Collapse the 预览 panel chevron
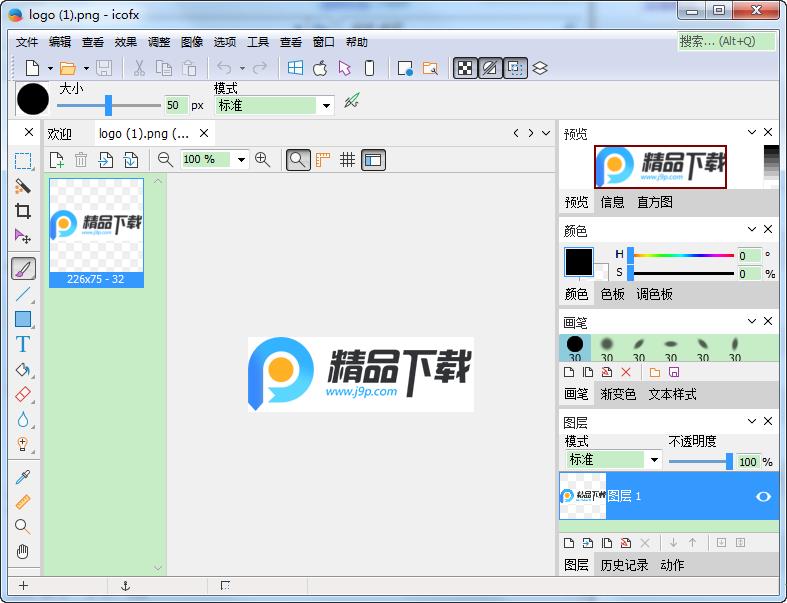The width and height of the screenshot is (787, 603). pos(751,132)
